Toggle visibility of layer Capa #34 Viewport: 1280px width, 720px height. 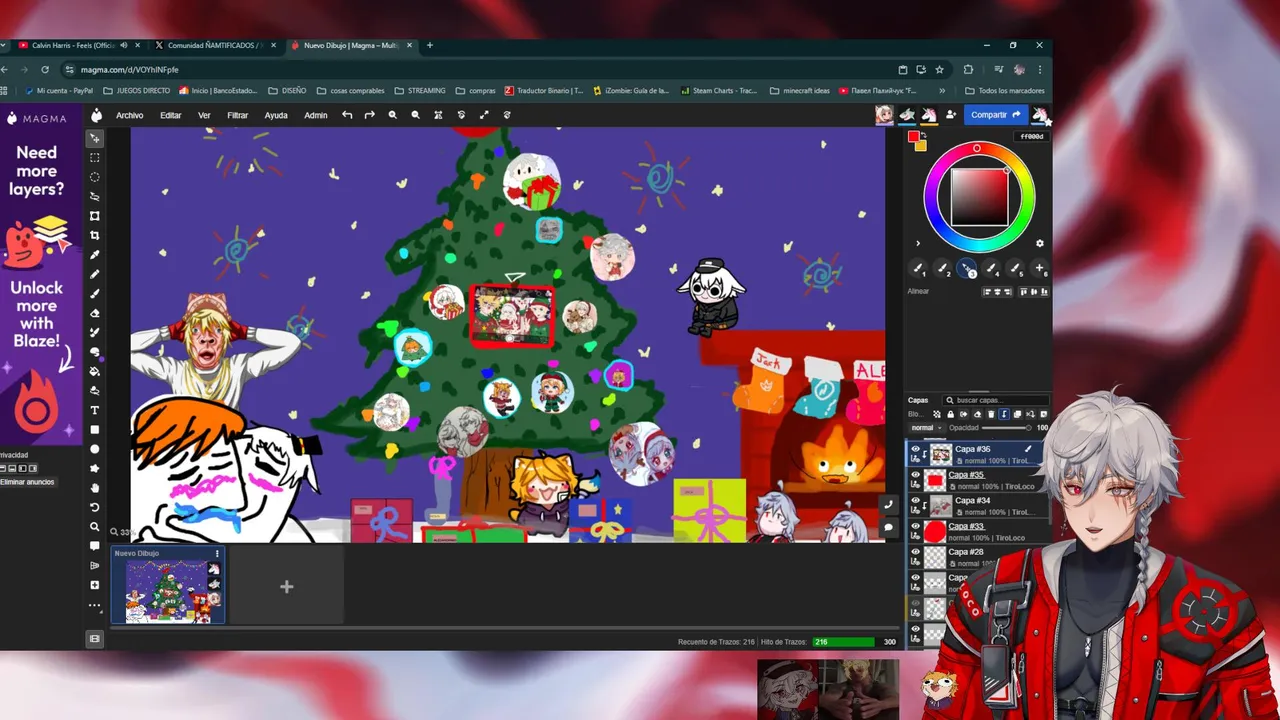915,501
